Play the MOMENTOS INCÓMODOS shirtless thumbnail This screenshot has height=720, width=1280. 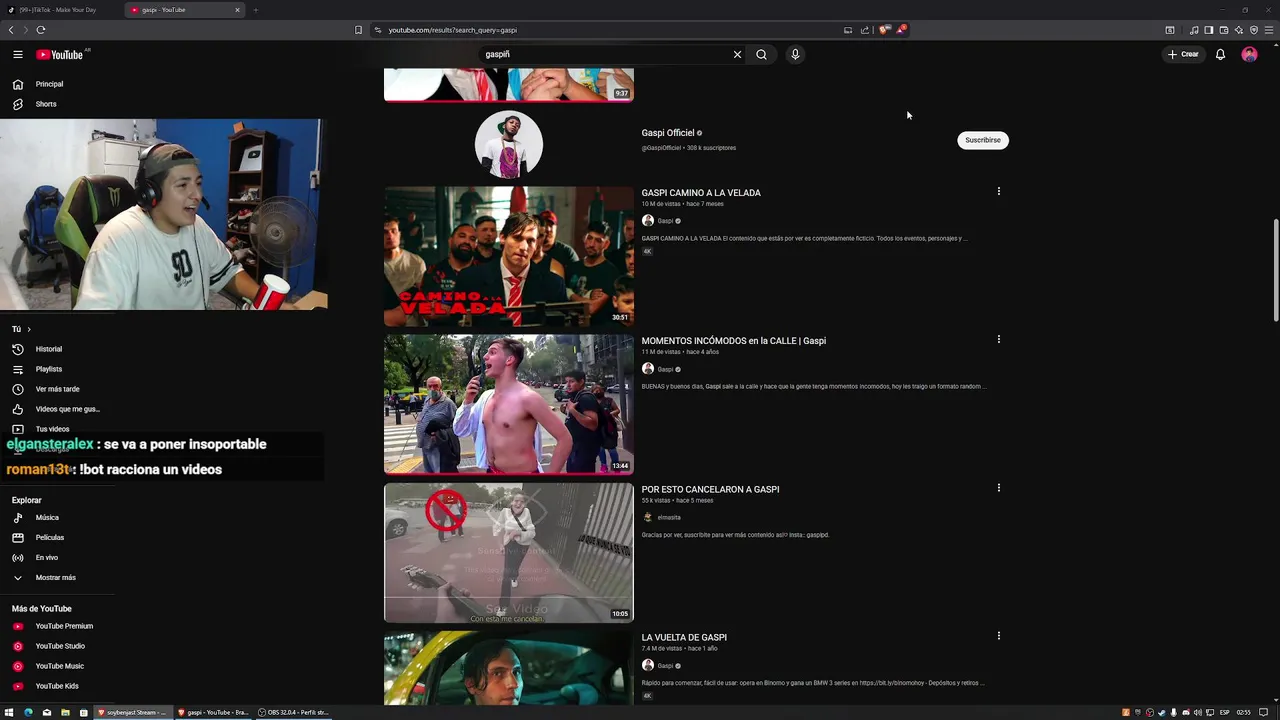[x=509, y=404]
